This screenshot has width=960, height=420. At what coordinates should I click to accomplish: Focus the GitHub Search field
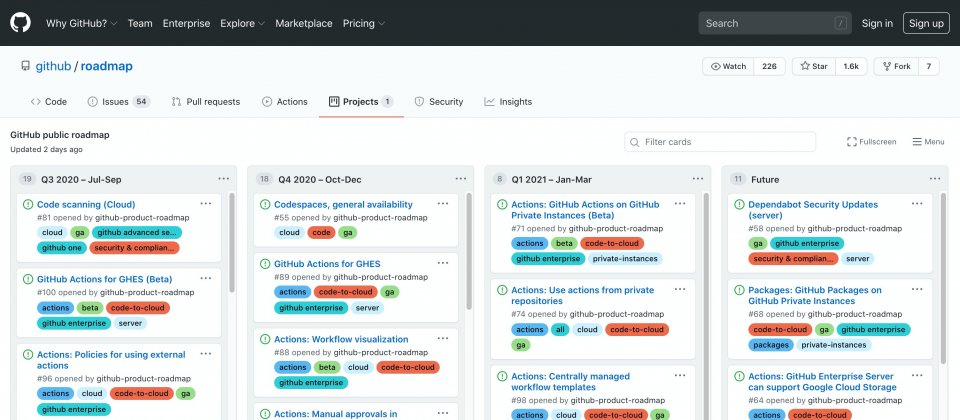774,23
